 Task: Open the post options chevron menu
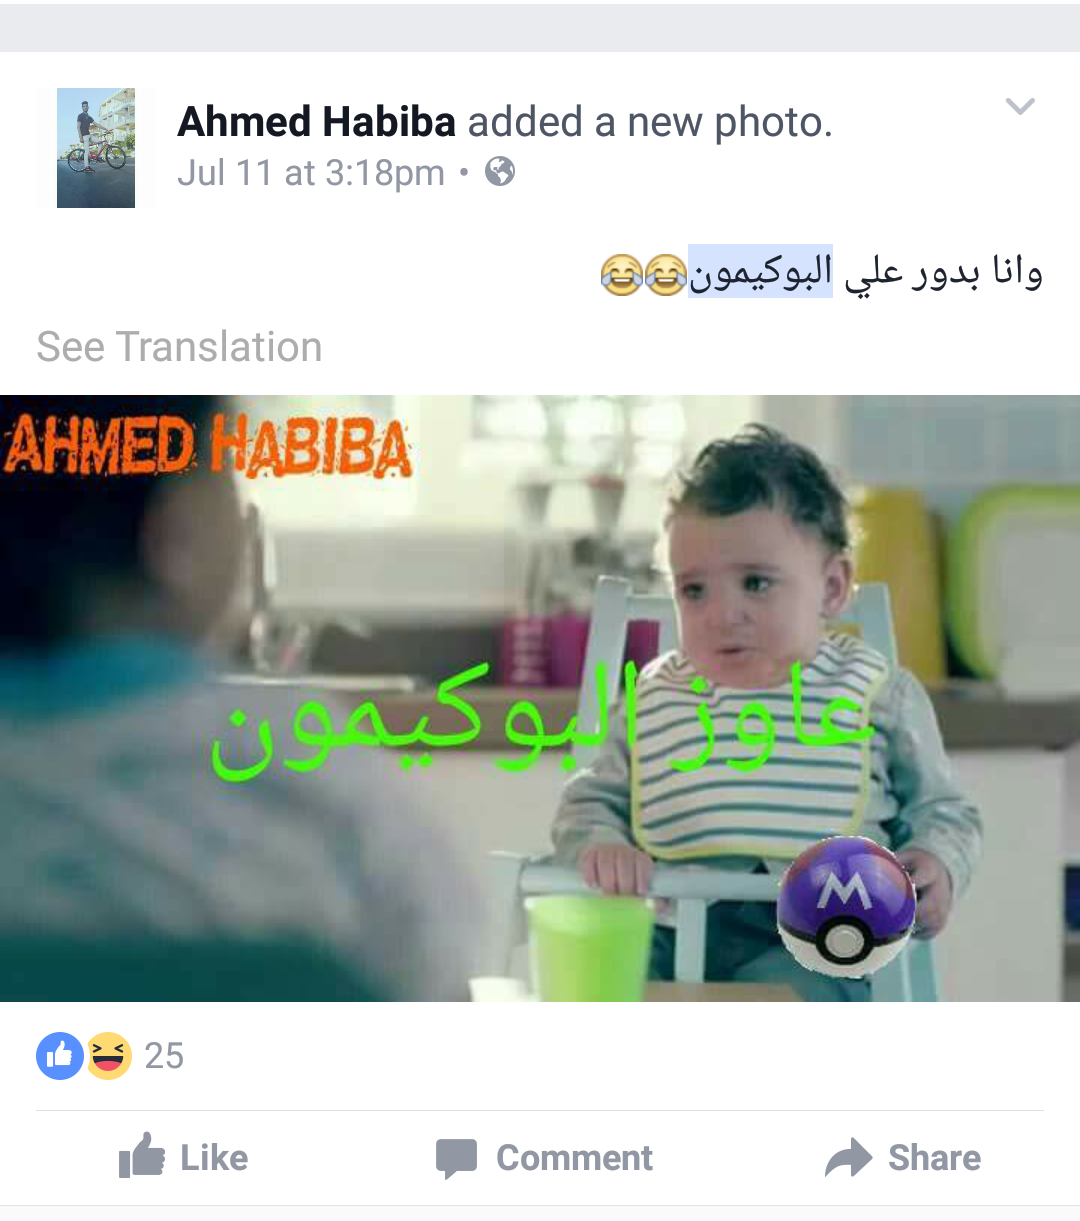1020,106
